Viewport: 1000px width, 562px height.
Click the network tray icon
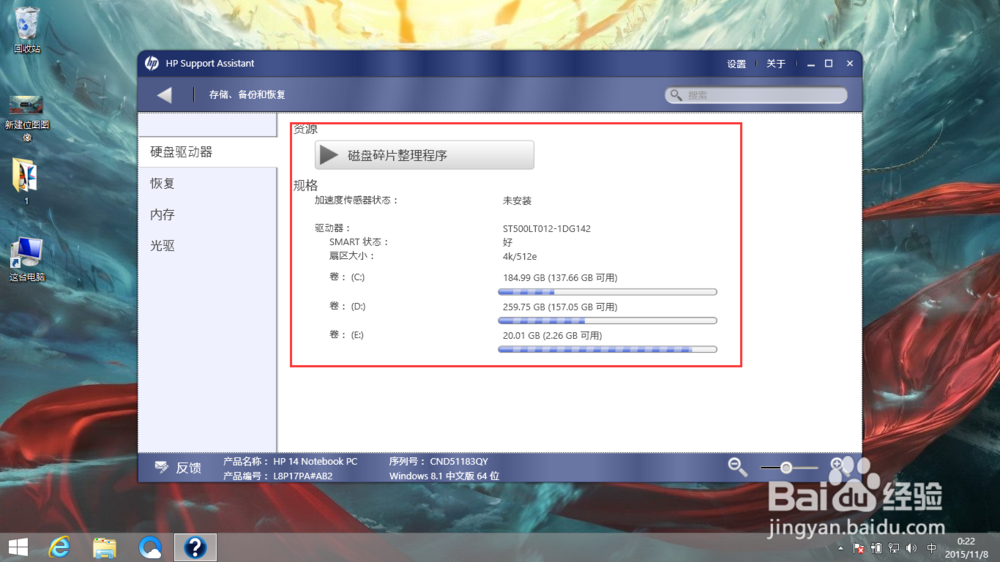[893, 549]
